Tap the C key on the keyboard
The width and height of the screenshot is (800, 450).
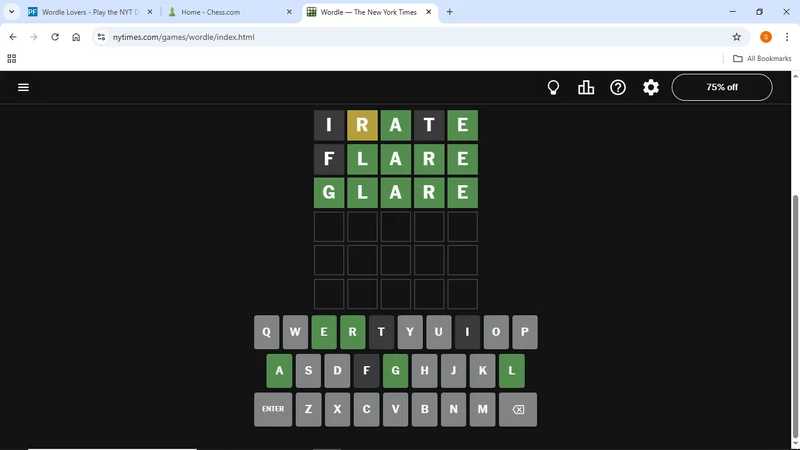pyautogui.click(x=366, y=409)
